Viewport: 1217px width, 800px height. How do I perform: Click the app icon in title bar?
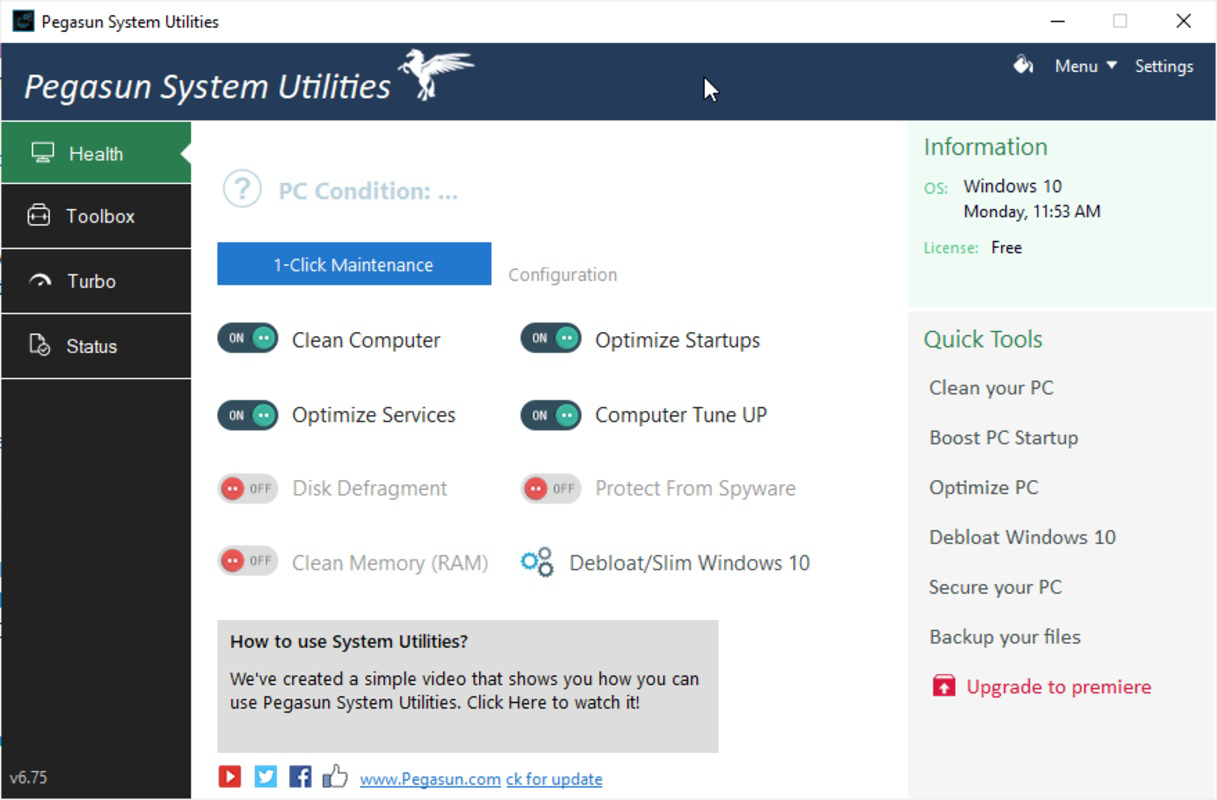[23, 21]
